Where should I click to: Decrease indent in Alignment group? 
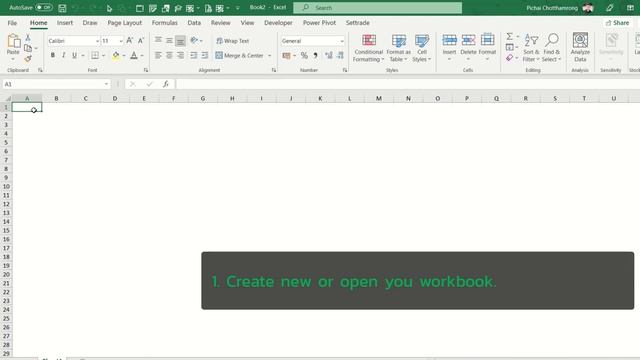tap(193, 55)
